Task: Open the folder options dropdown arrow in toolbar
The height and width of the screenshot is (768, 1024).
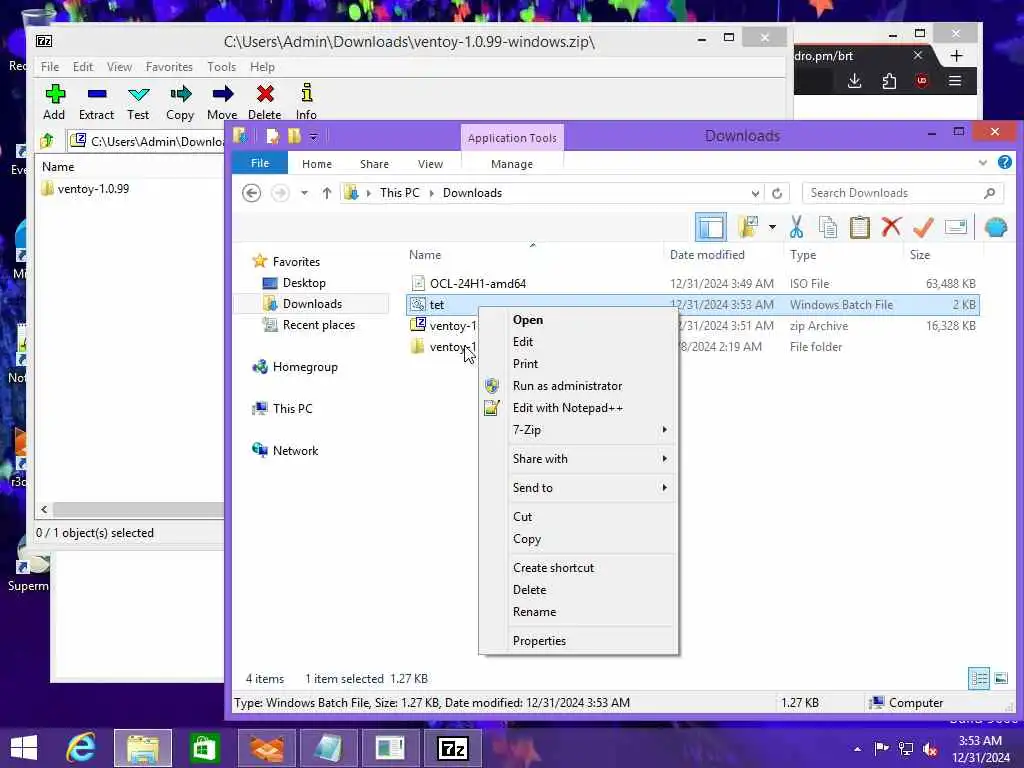Action: pos(772,227)
